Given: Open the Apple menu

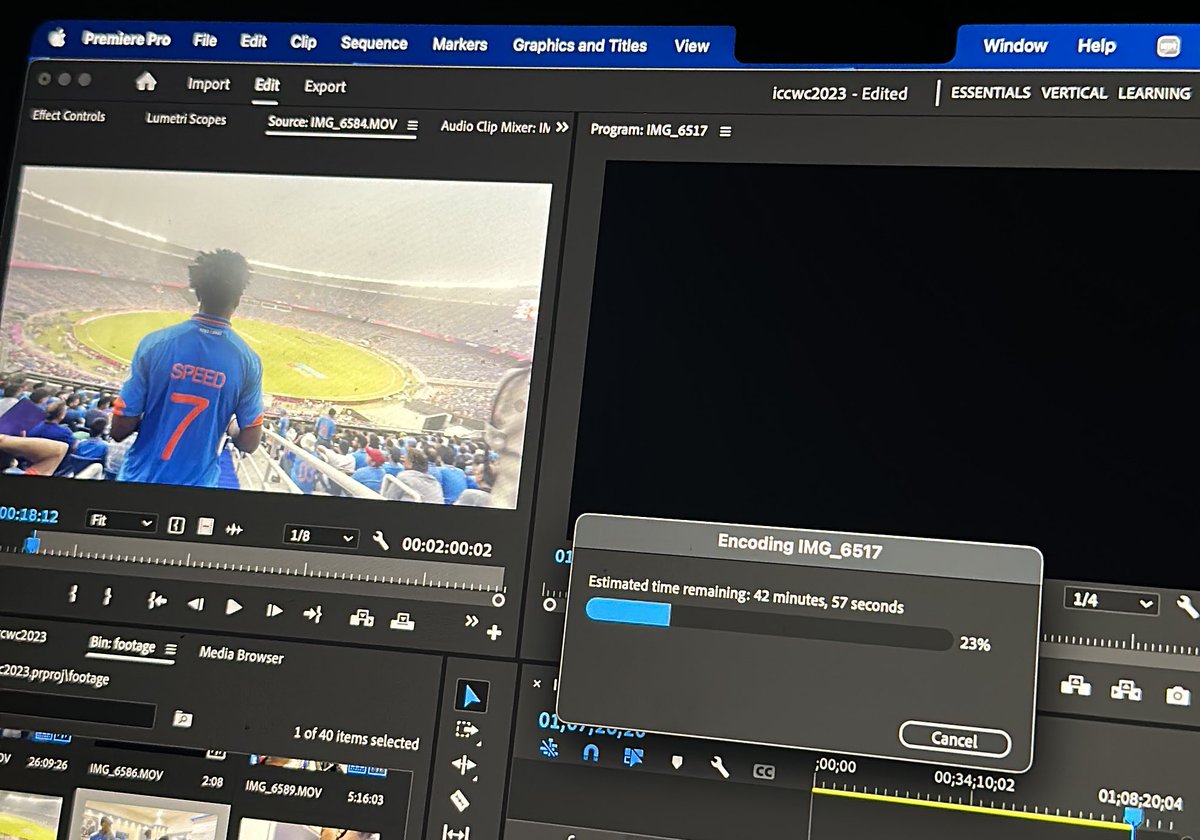Looking at the screenshot, I should click(56, 38).
